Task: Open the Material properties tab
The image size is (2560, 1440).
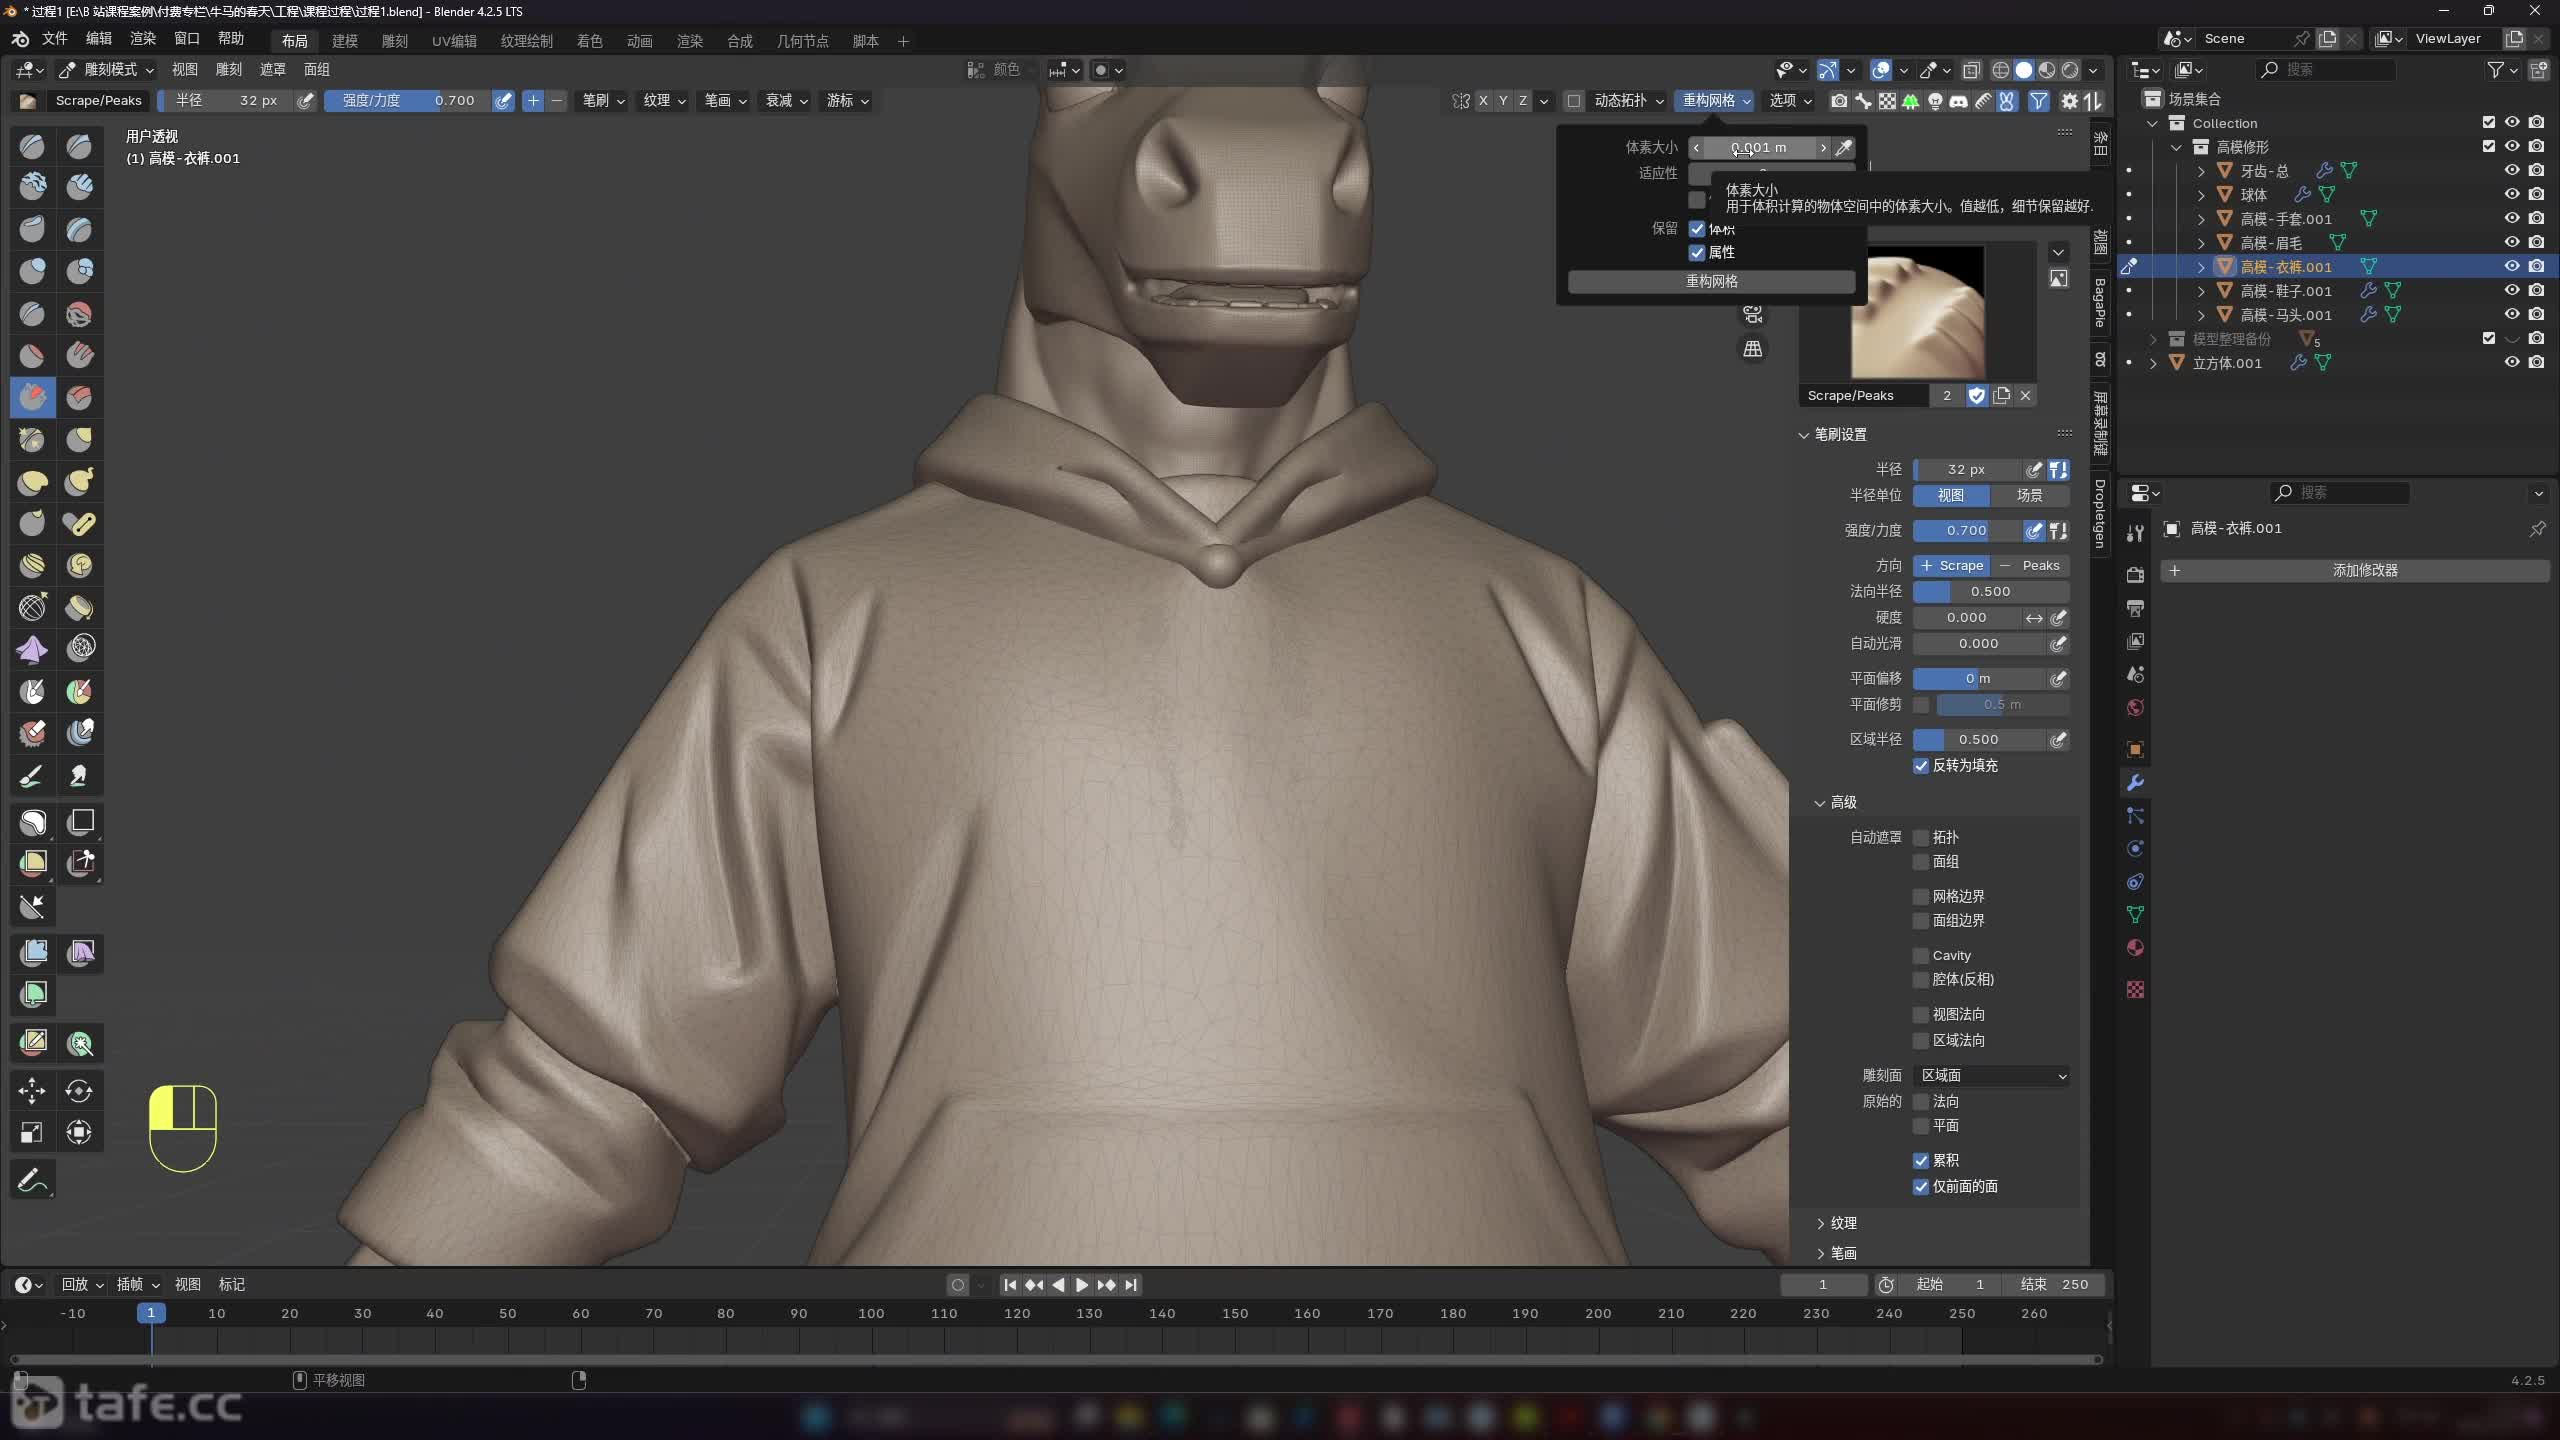Action: pos(2135,947)
